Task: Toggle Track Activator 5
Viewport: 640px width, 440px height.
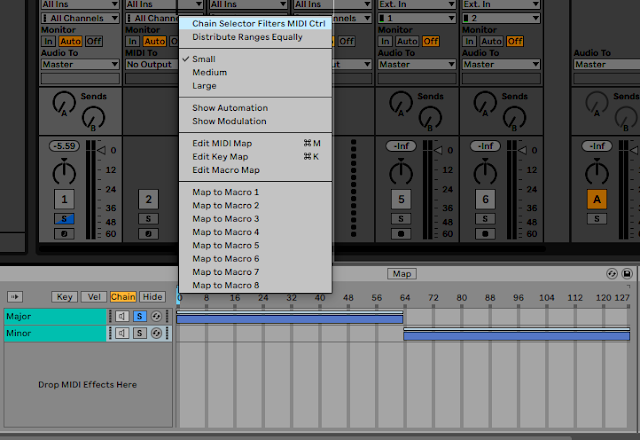Action: tap(401, 199)
